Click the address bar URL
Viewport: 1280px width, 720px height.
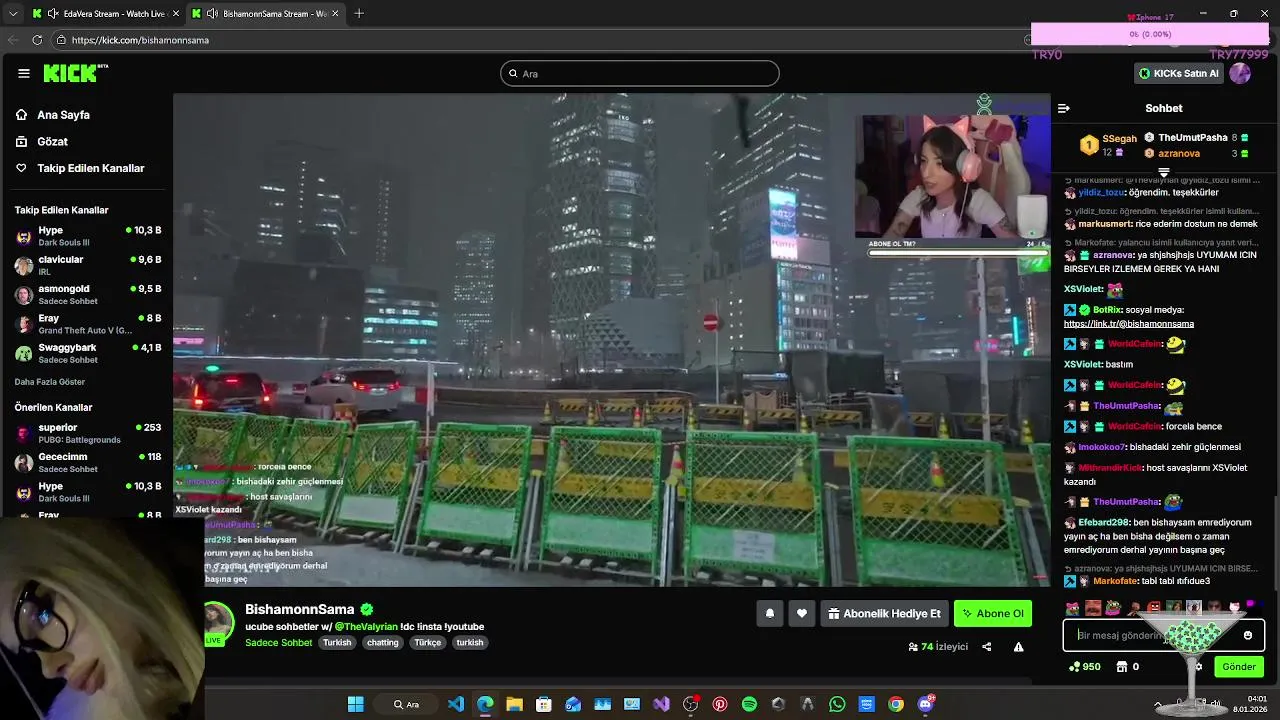pyautogui.click(x=140, y=40)
